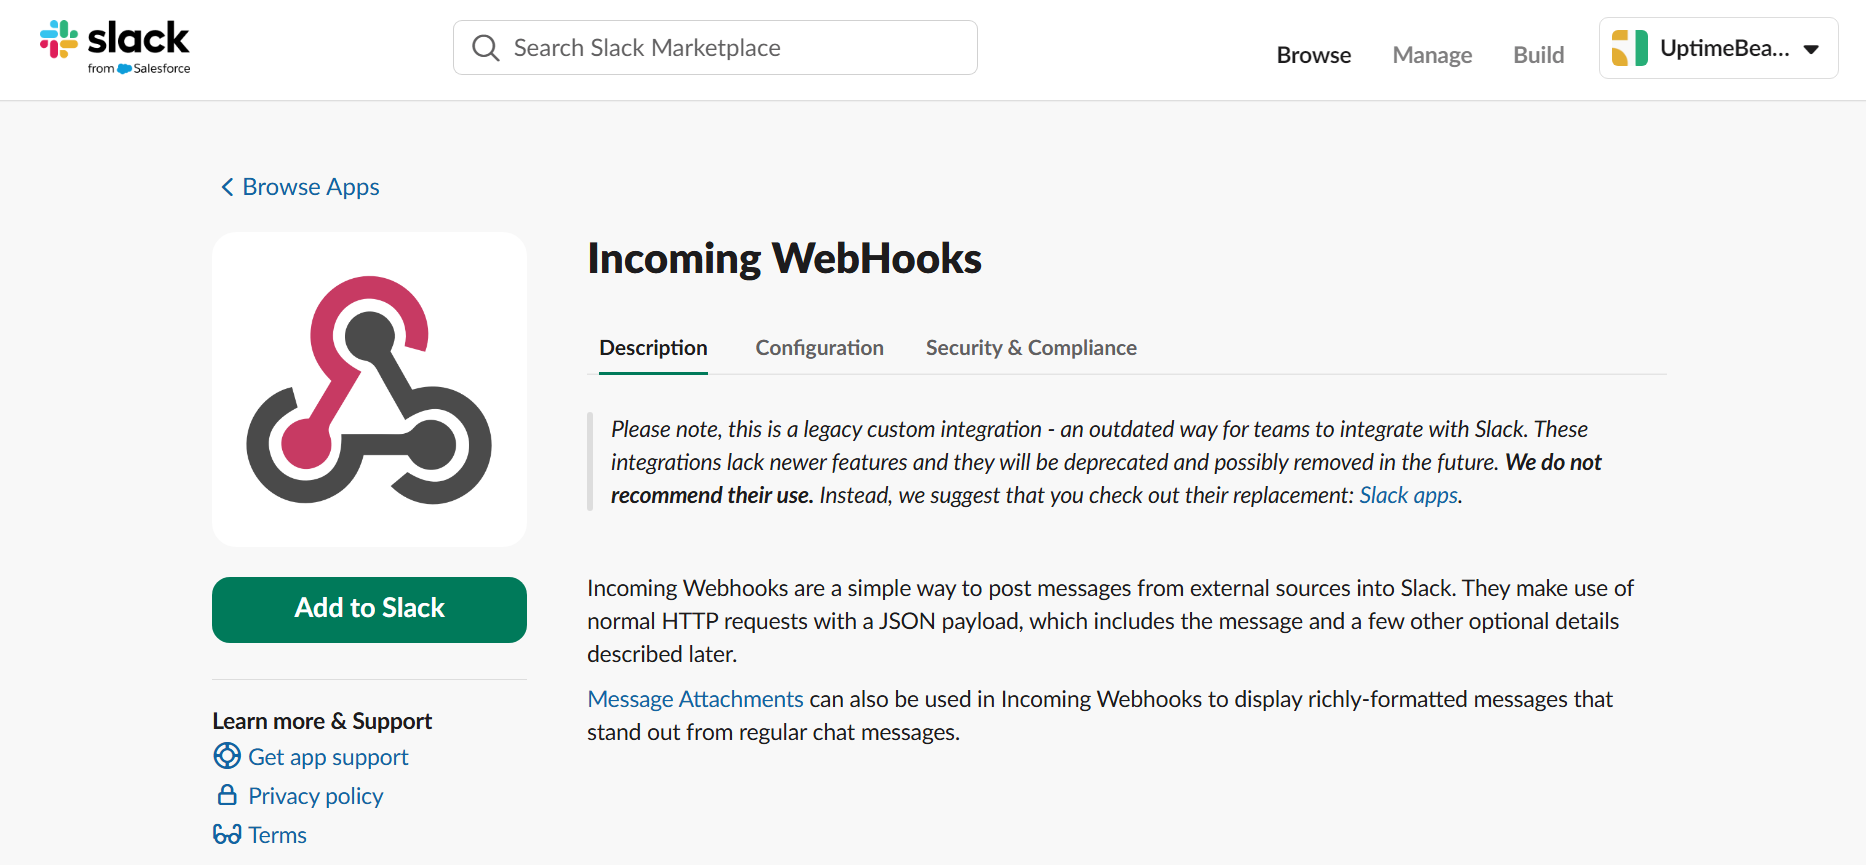The width and height of the screenshot is (1866, 865).
Task: Switch to the Configuration tab
Action: [x=819, y=347]
